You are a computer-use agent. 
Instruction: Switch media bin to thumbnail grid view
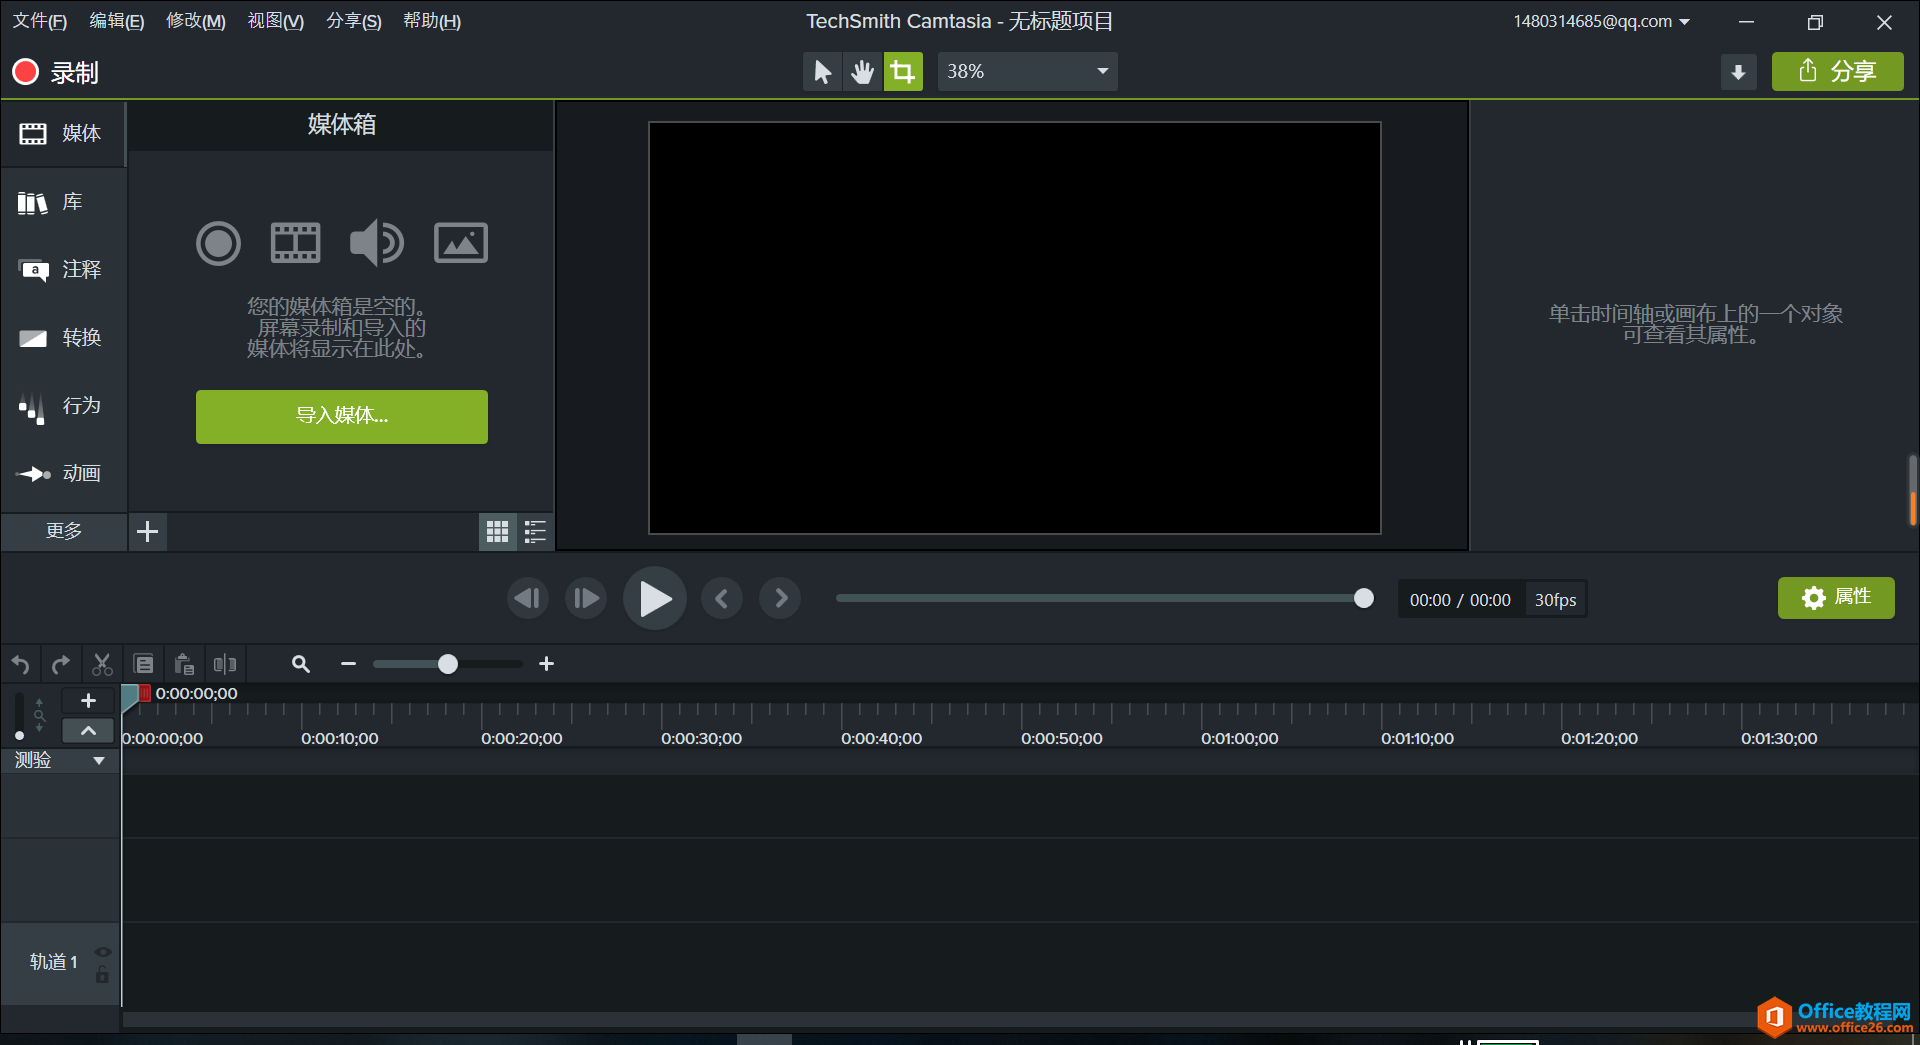497,531
